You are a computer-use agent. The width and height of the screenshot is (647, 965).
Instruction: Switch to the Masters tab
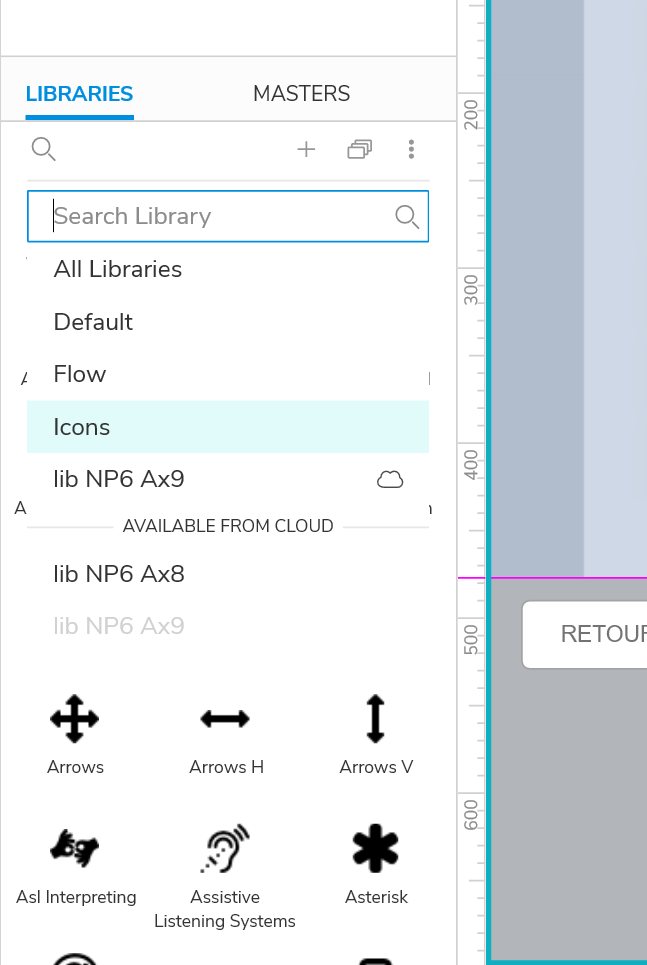coord(301,94)
